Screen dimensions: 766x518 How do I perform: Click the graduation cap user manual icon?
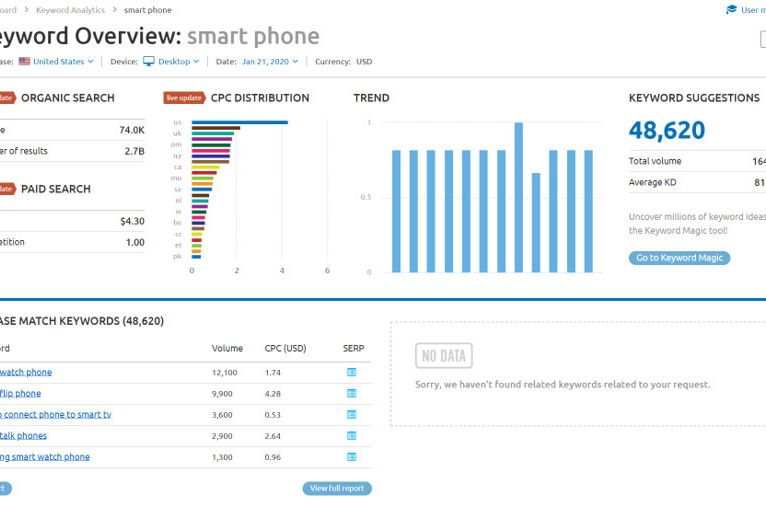point(731,10)
